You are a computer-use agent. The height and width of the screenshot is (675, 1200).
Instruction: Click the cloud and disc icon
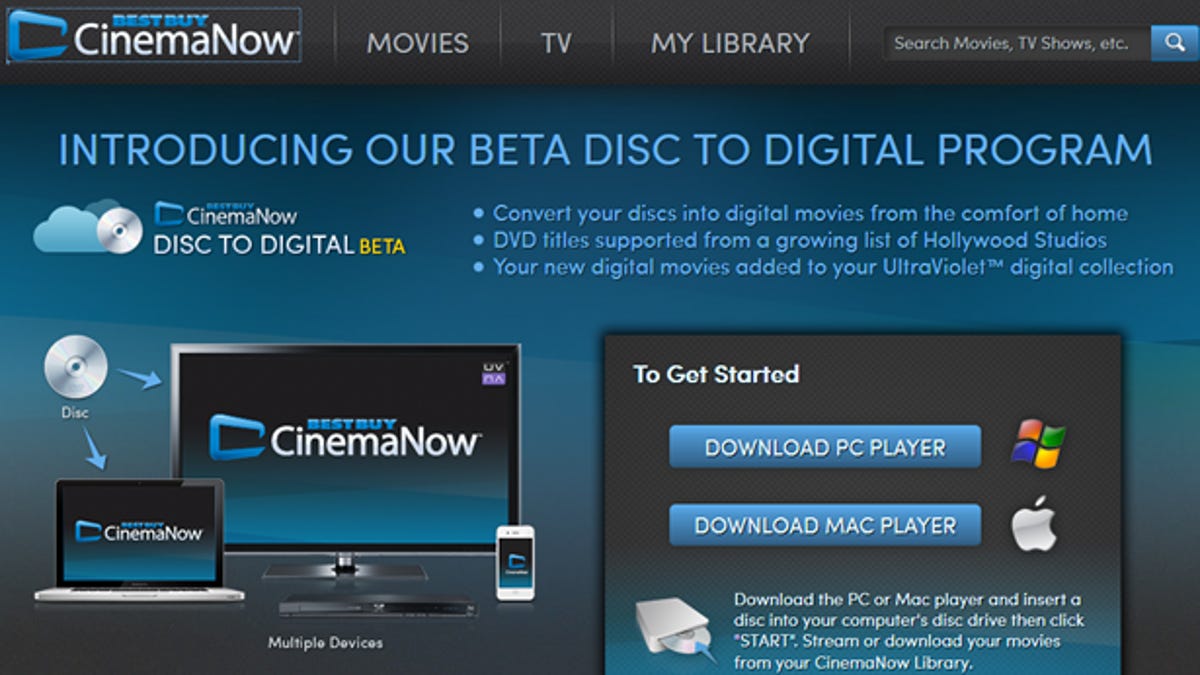[x=88, y=226]
